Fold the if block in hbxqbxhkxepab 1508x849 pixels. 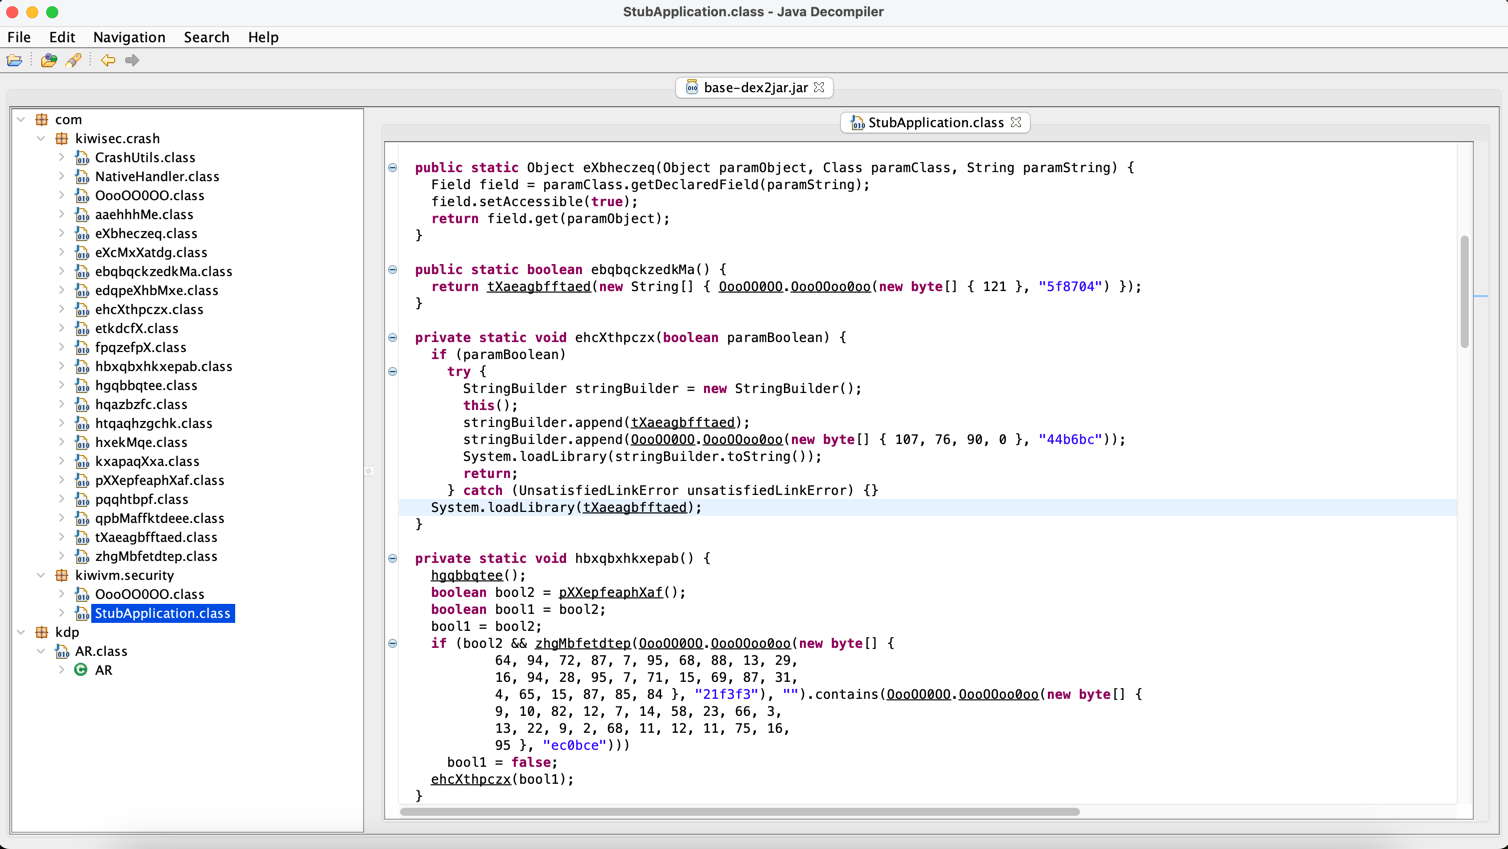pyautogui.click(x=393, y=643)
